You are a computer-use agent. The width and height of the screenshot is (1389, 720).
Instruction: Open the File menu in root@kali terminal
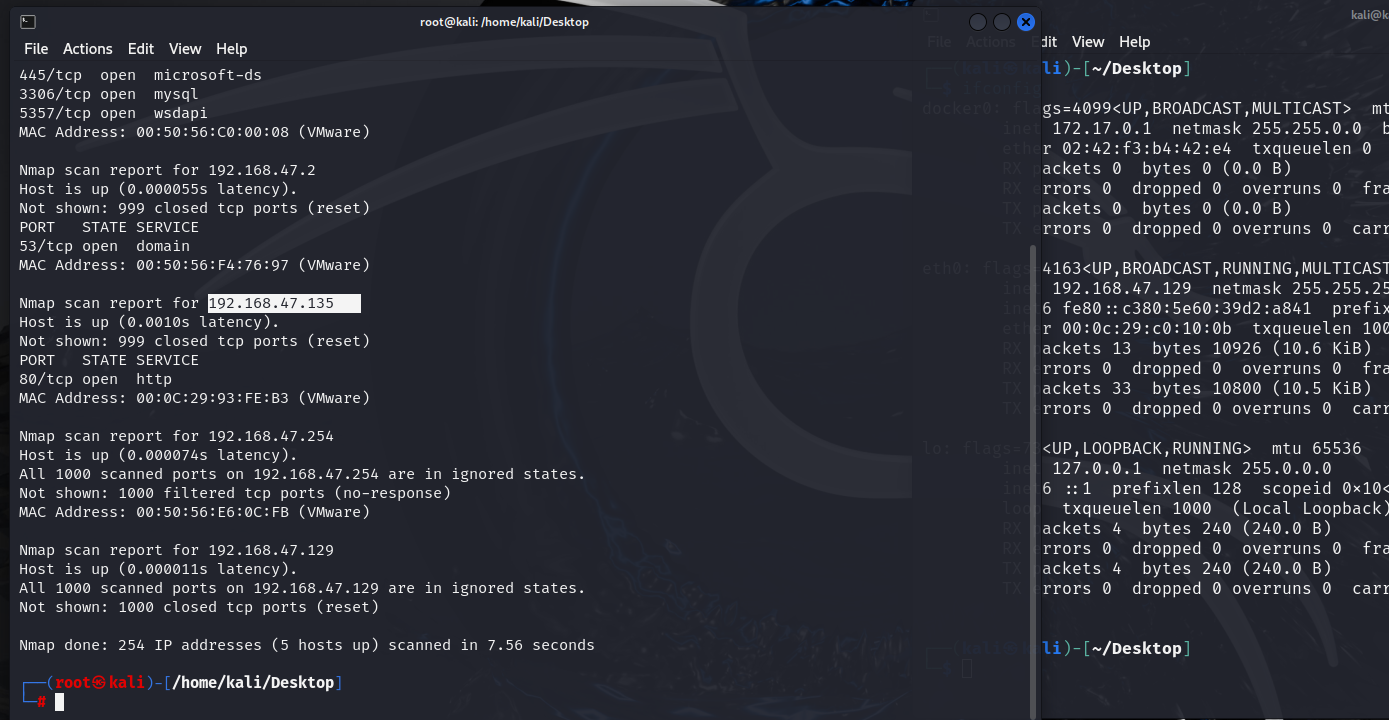point(36,49)
